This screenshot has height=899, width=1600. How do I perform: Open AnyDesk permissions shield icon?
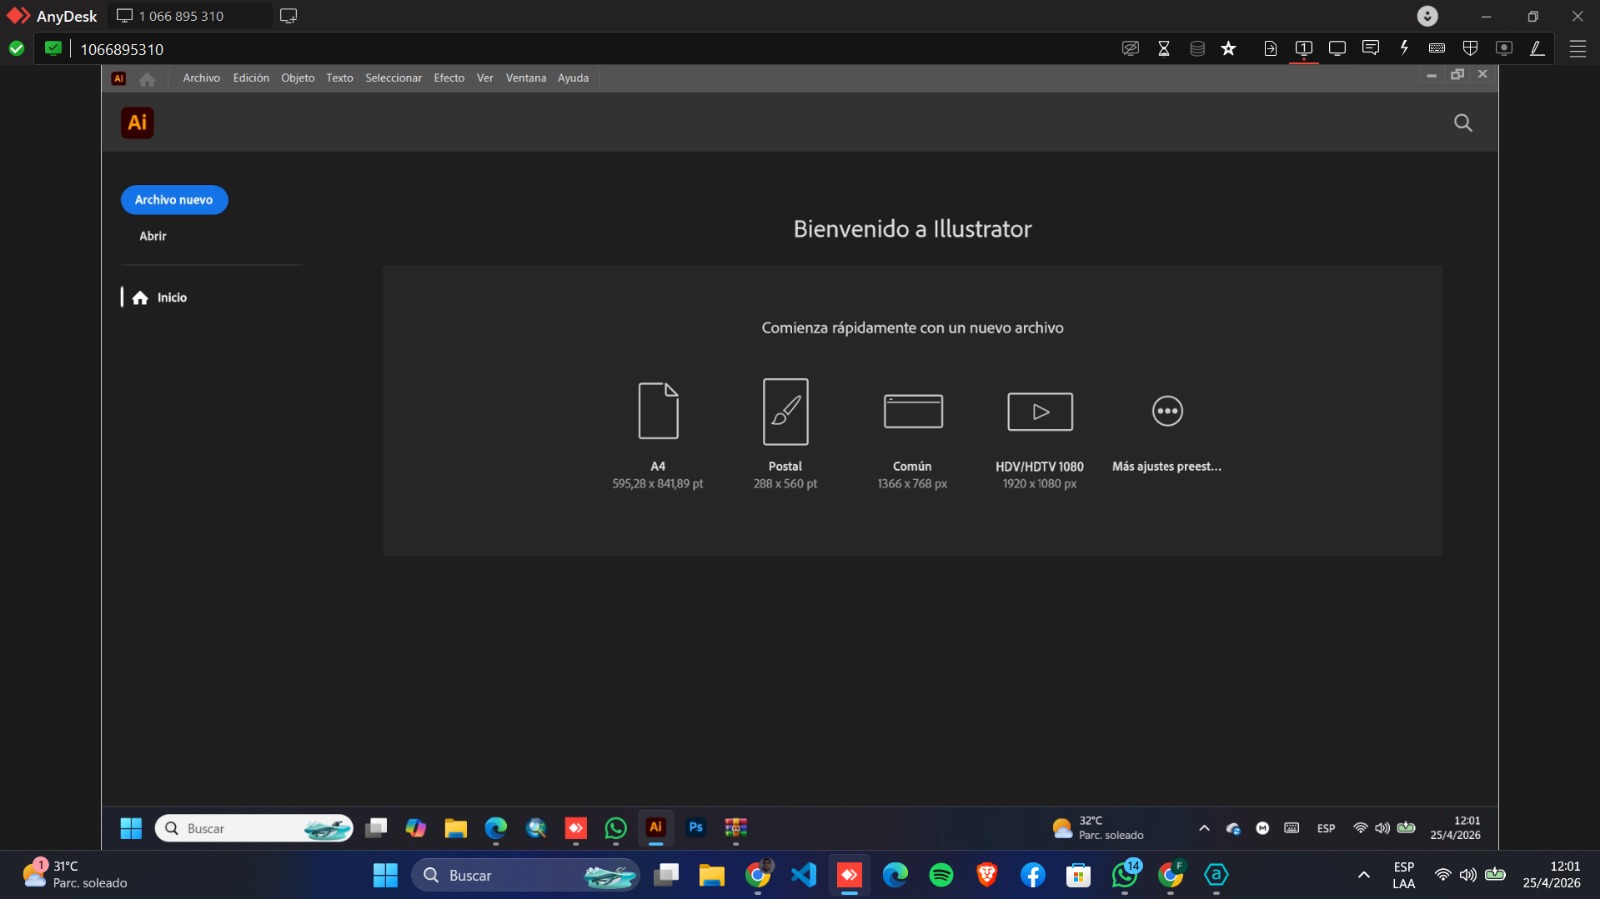click(x=1470, y=48)
